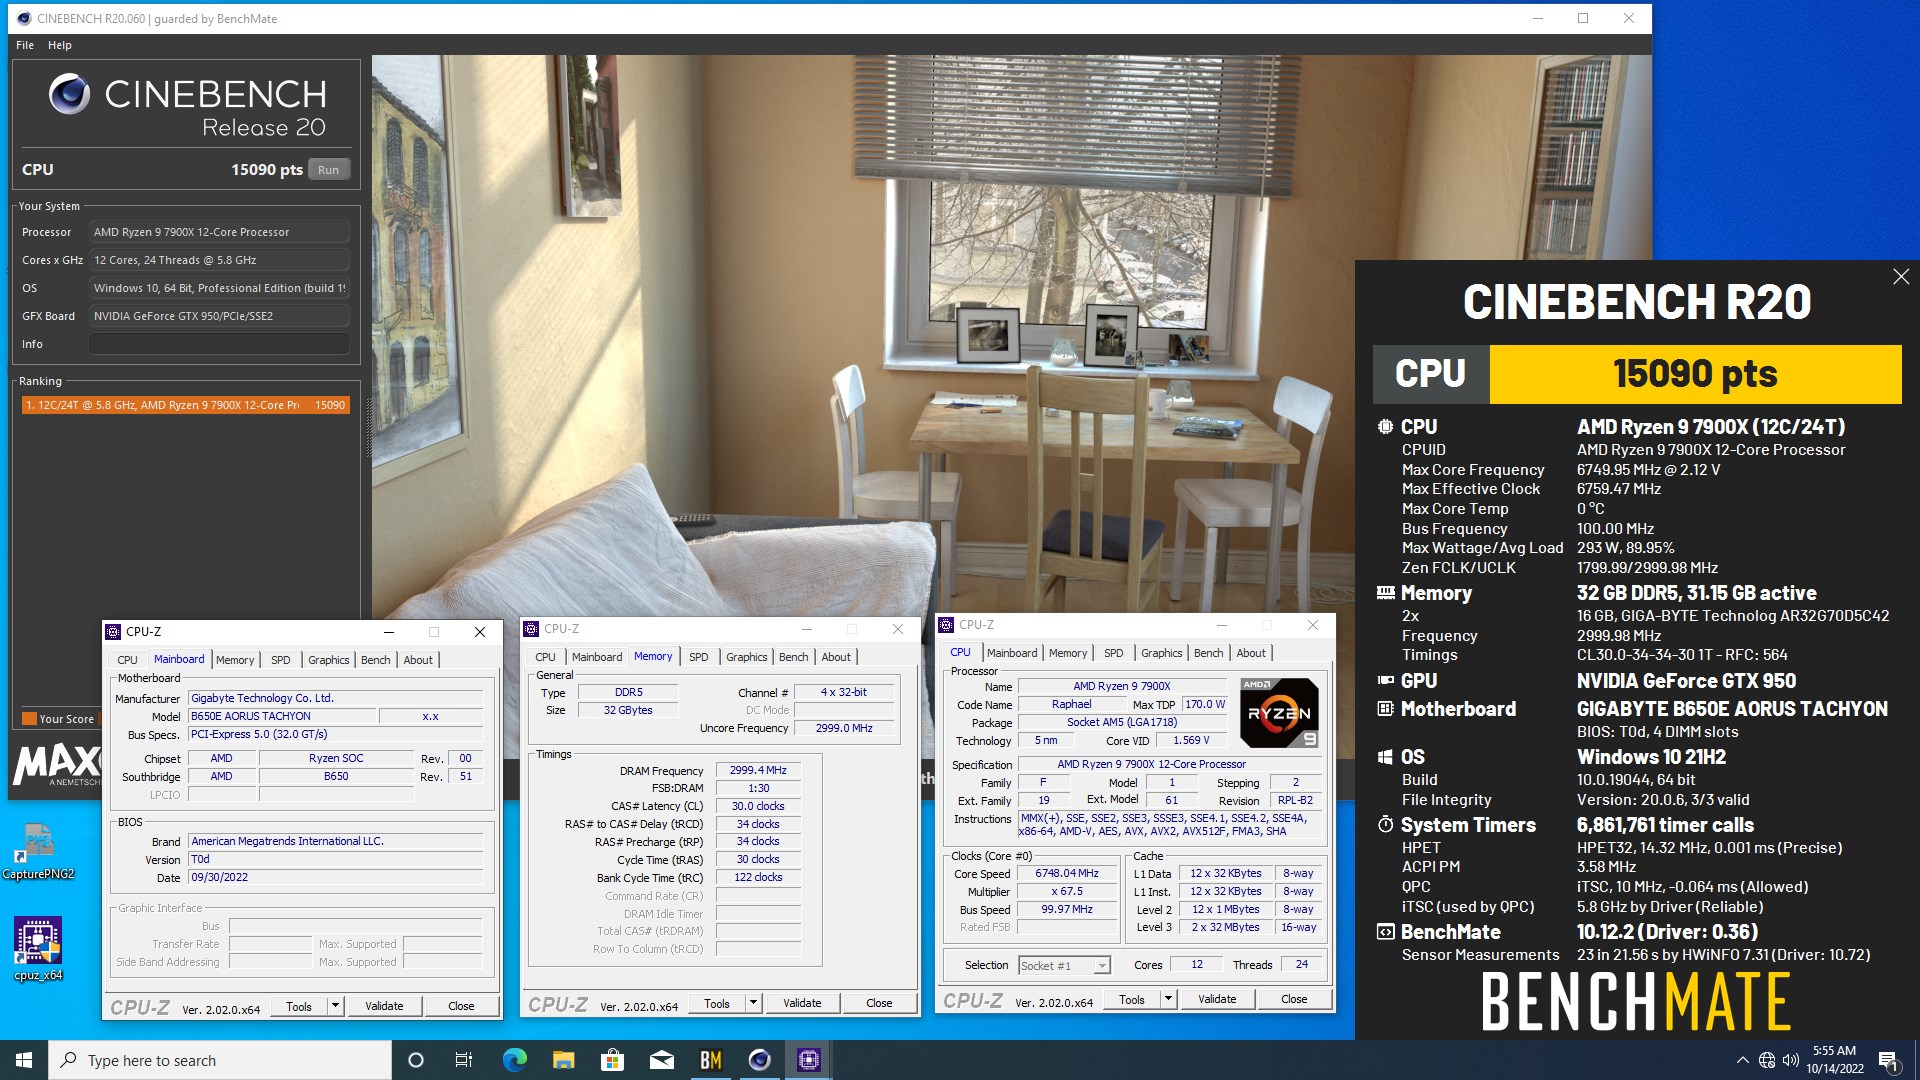This screenshot has width=1920, height=1080.
Task: Click the B650E AORUS TACHYON model field
Action: (x=282, y=717)
